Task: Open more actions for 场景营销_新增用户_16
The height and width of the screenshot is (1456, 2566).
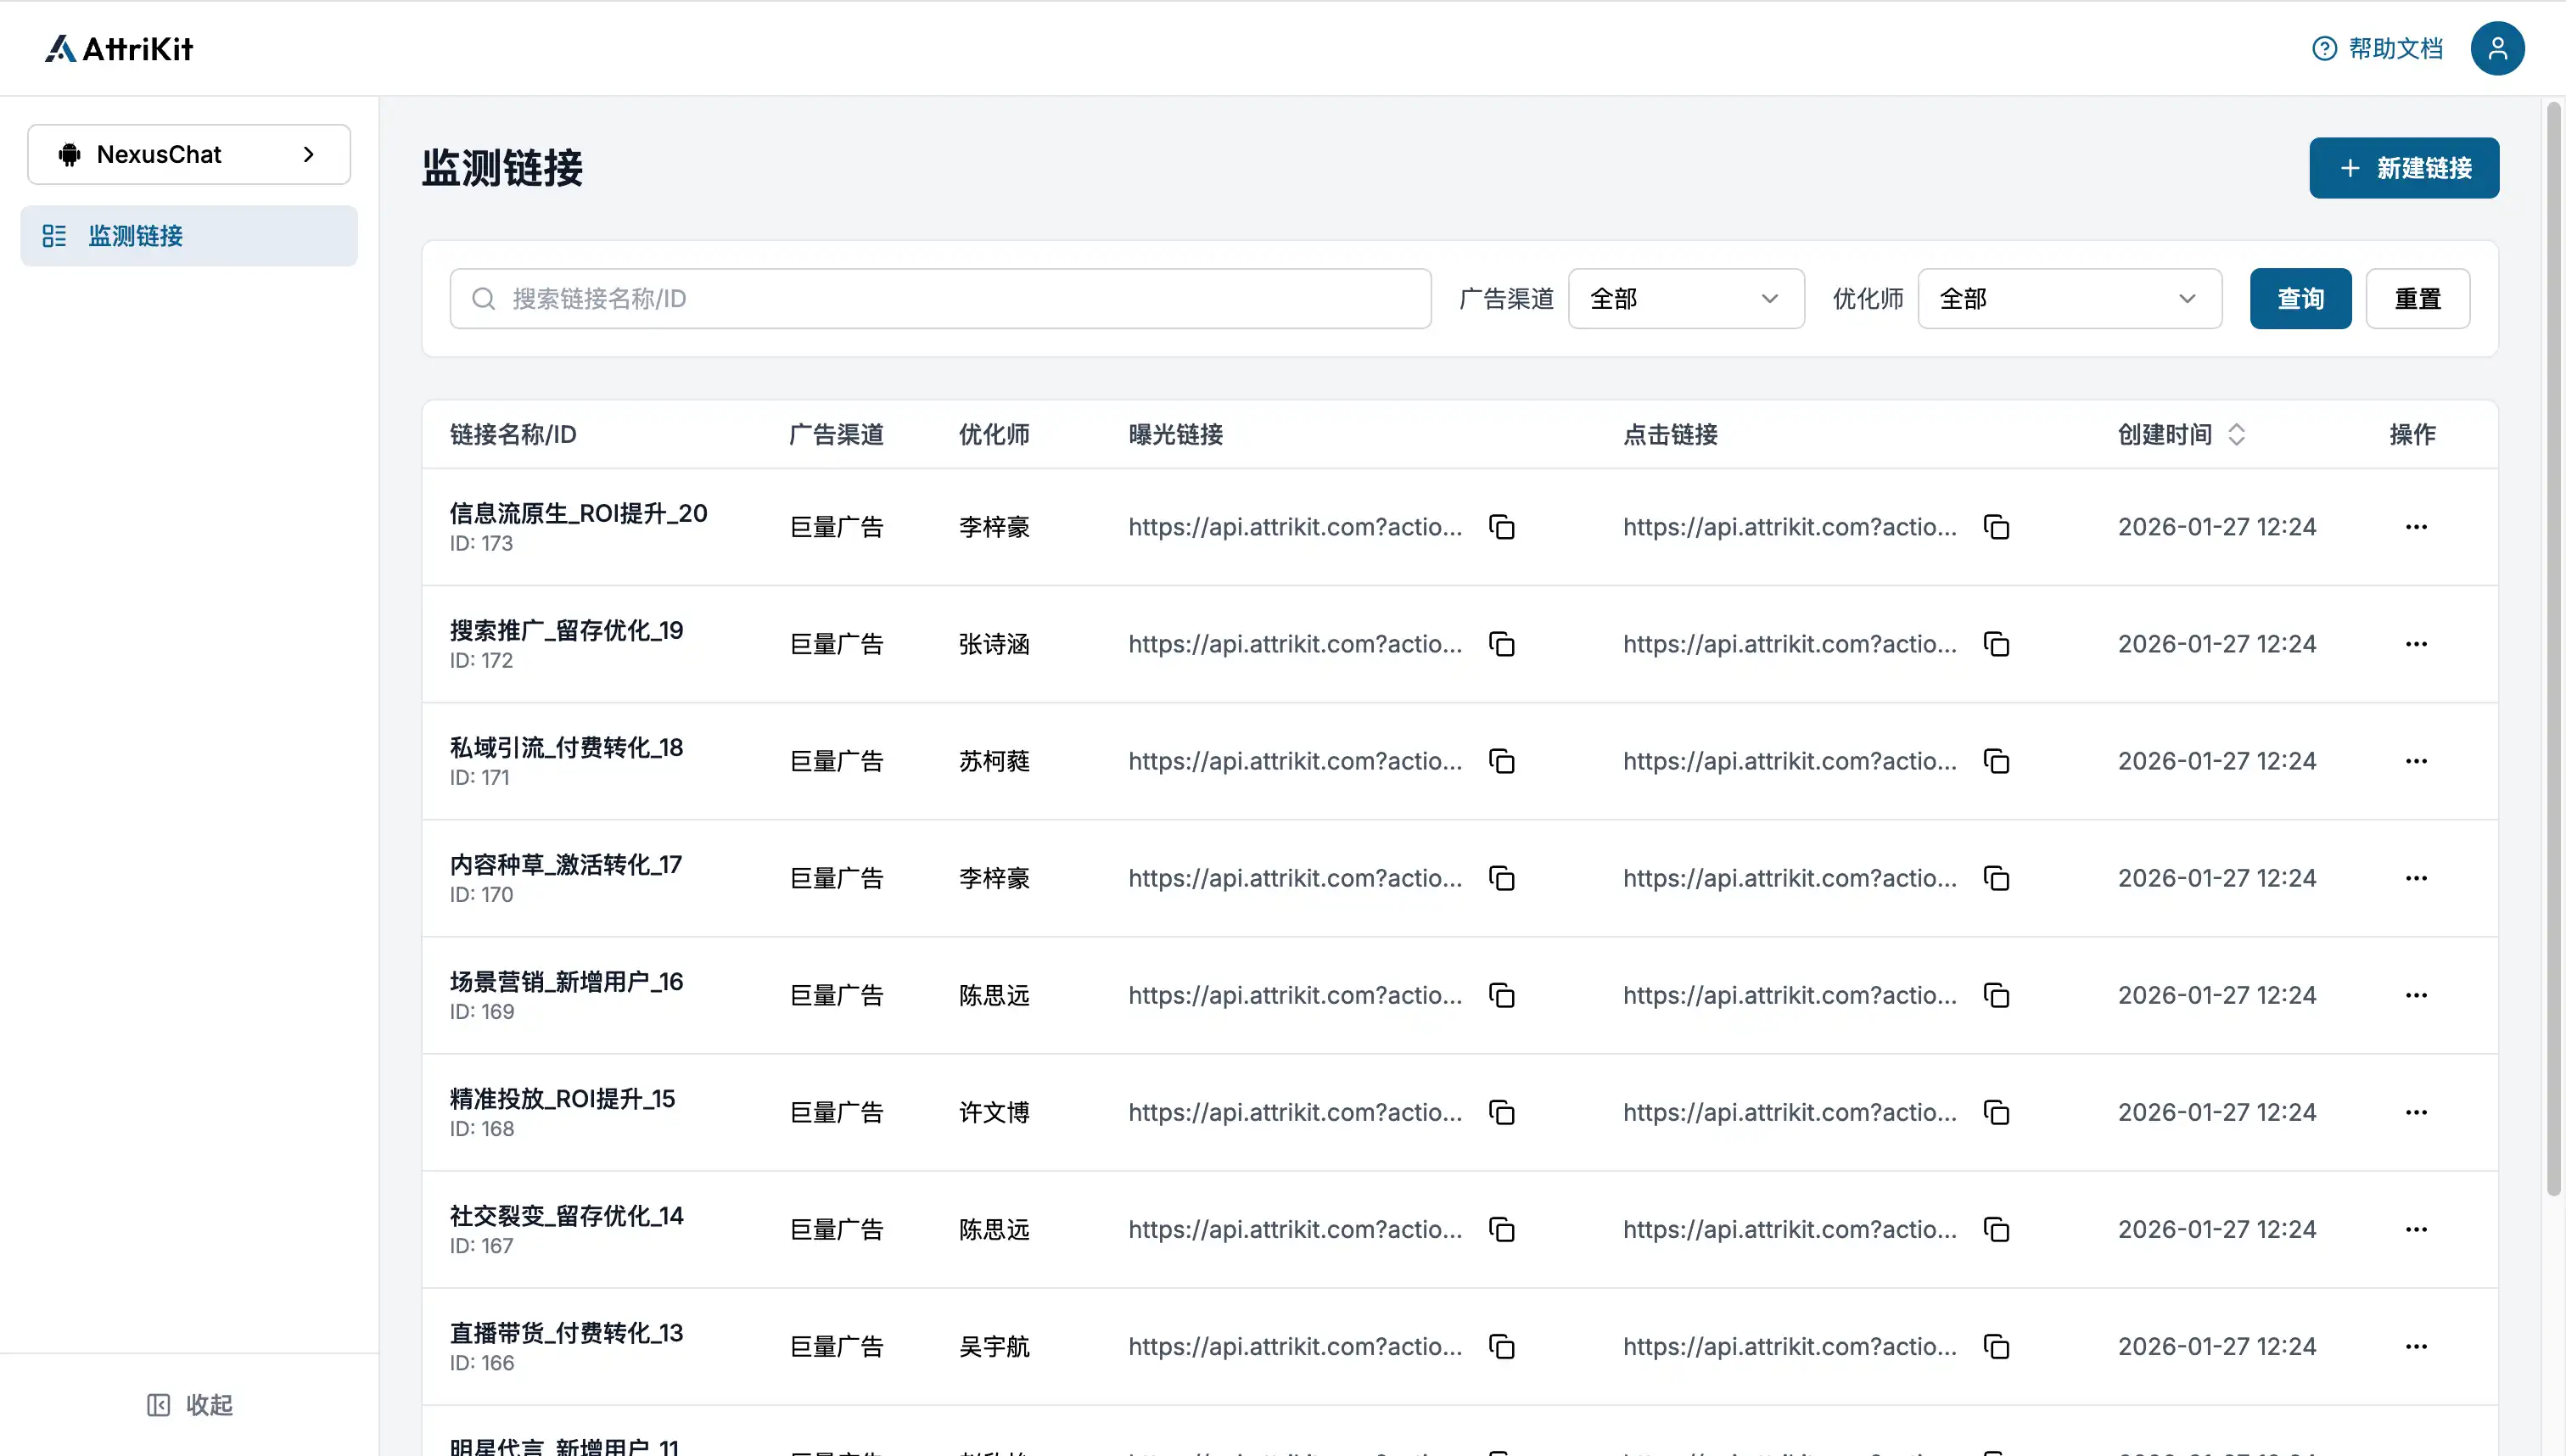Action: click(x=2416, y=995)
